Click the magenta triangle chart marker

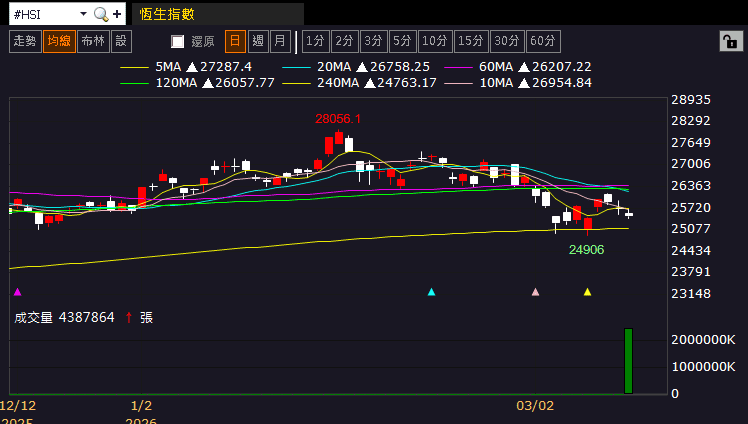[18, 292]
